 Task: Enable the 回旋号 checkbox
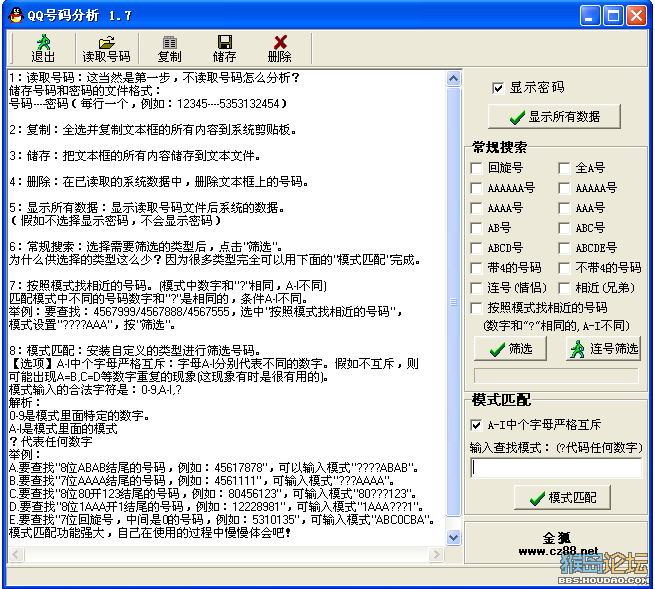(476, 168)
